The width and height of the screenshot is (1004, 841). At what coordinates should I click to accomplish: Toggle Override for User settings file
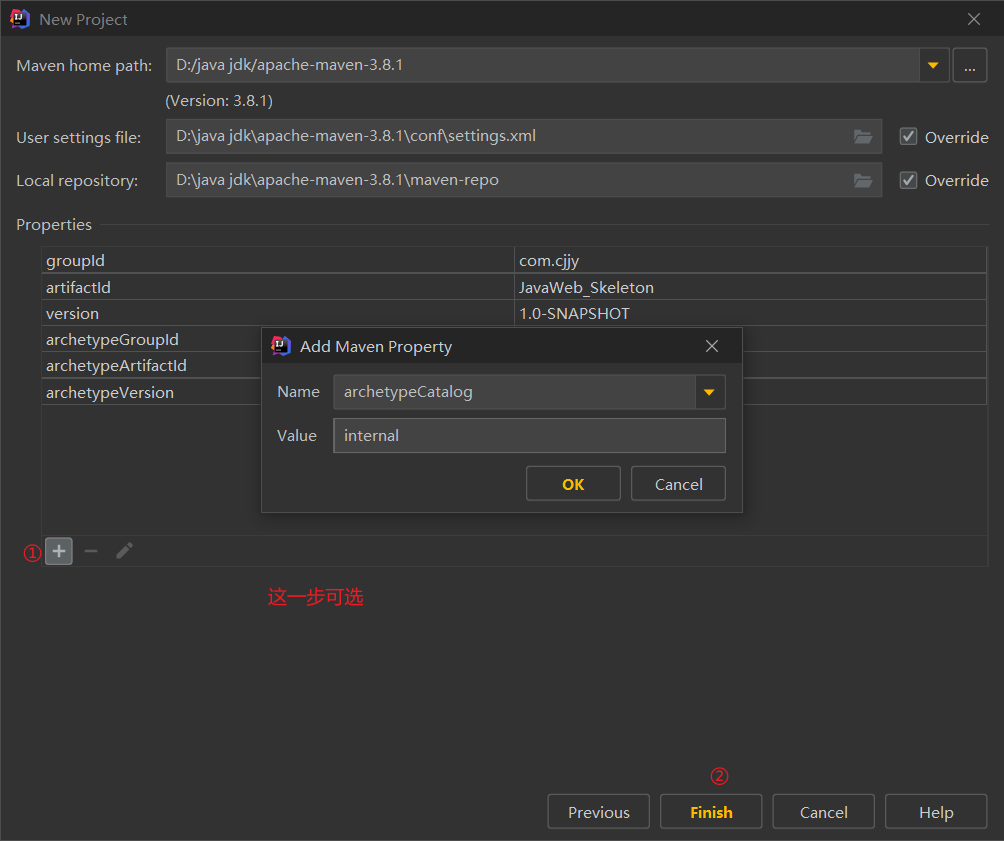point(908,136)
